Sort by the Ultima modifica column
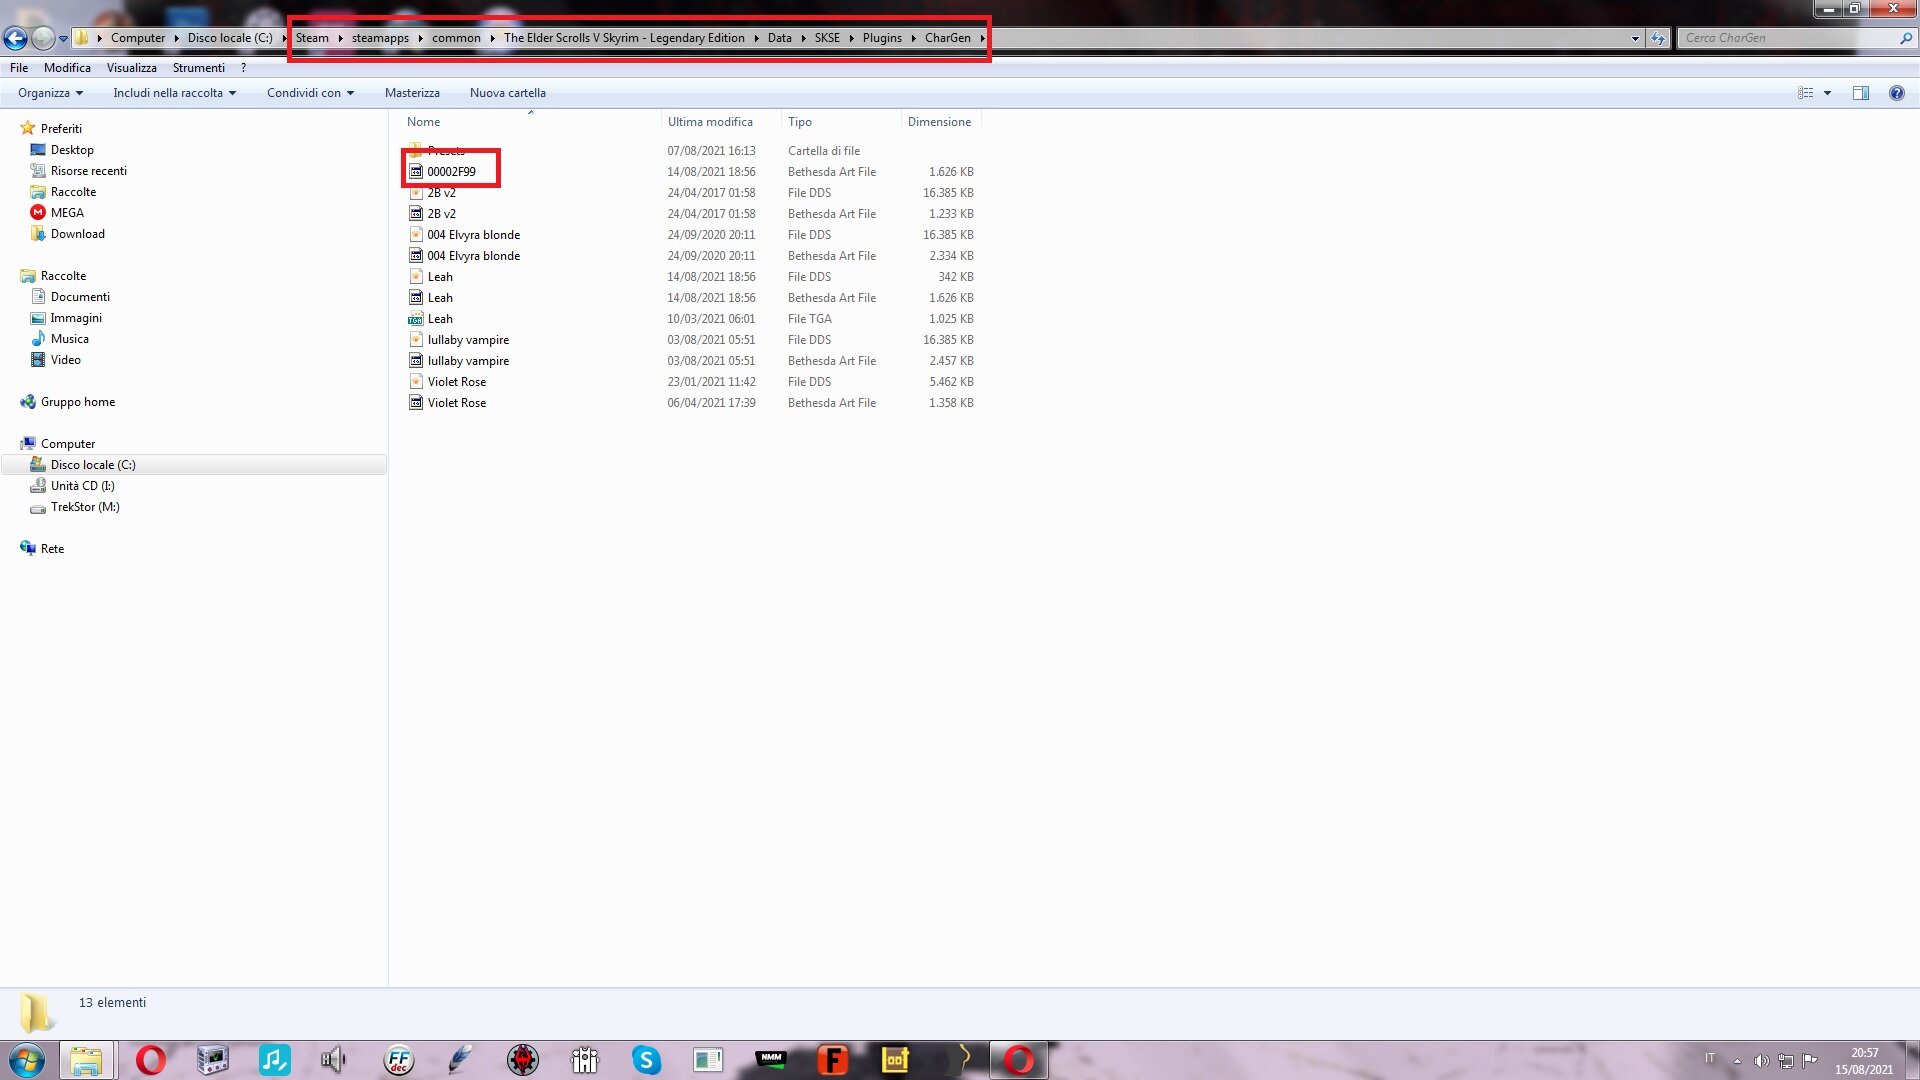Screen dimensions: 1920x1080 point(720,122)
